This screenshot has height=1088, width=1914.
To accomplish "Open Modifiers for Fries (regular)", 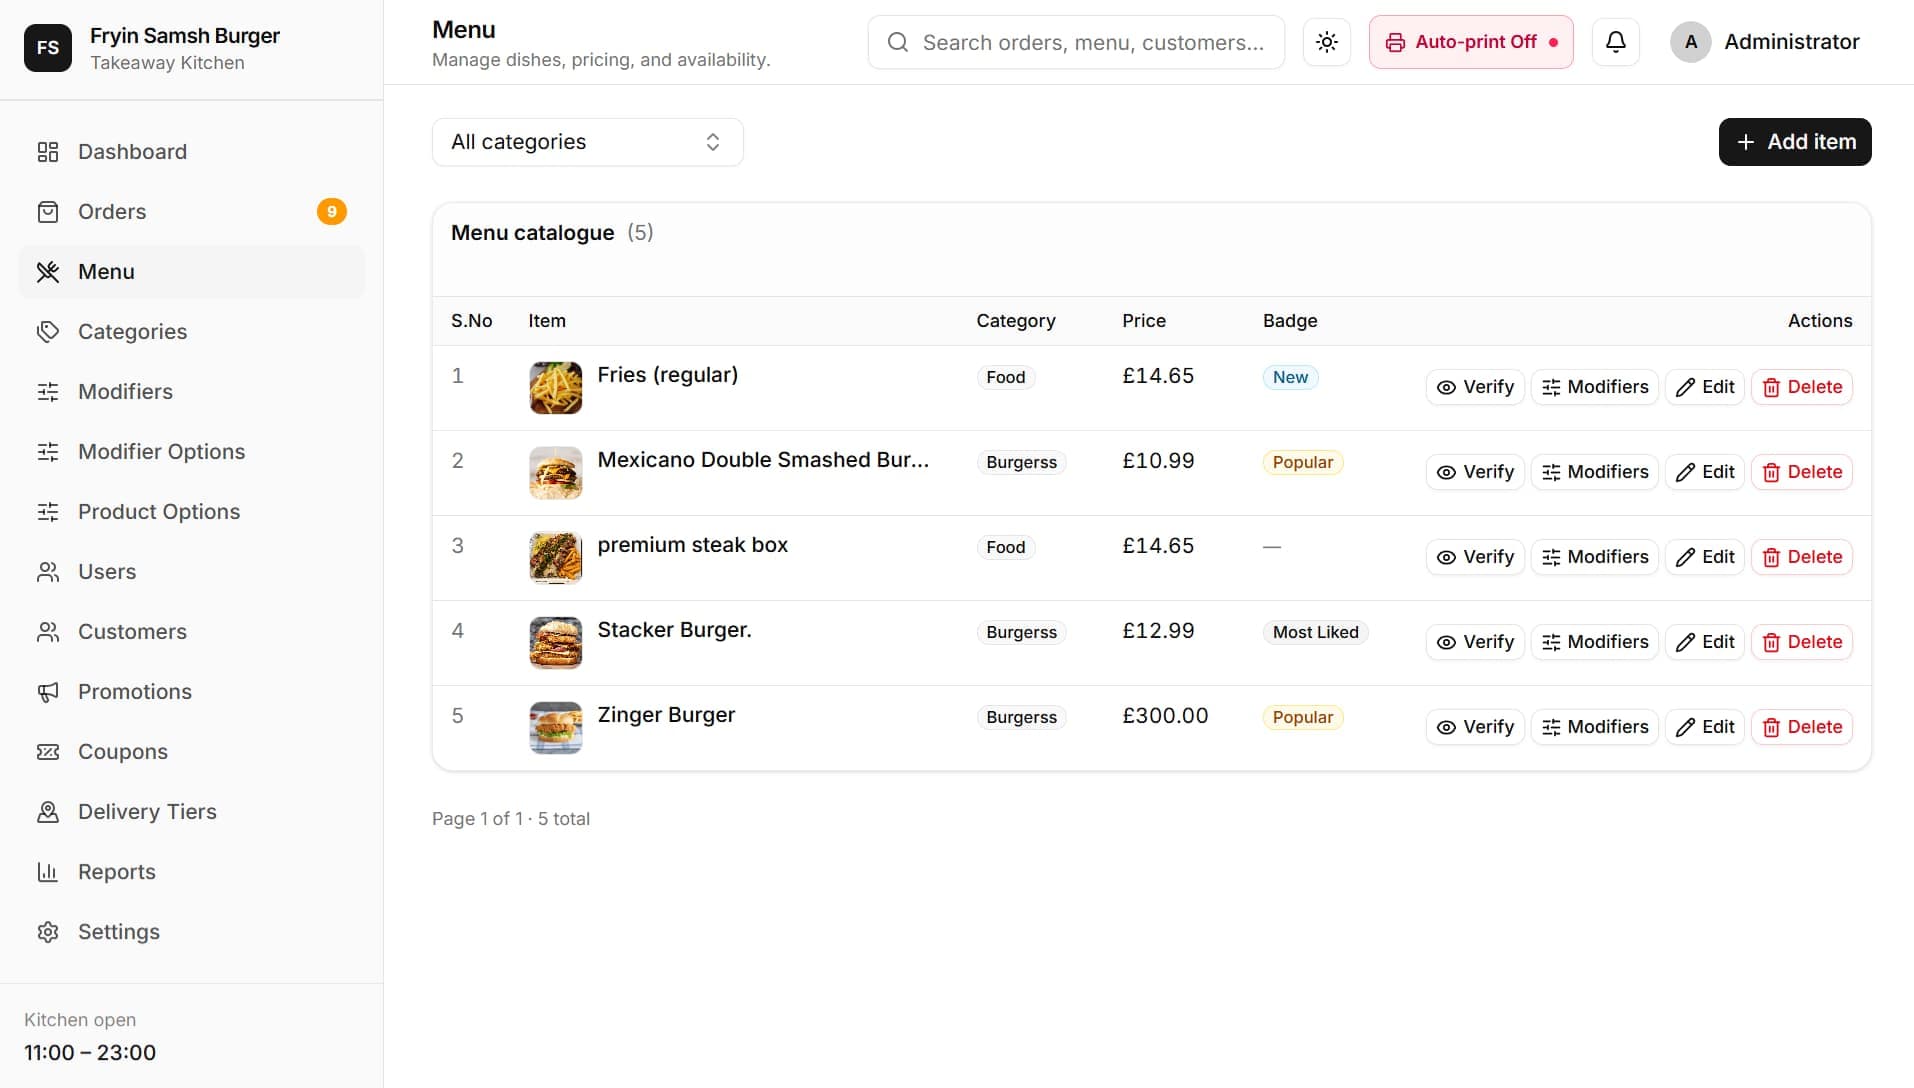I will pos(1595,387).
